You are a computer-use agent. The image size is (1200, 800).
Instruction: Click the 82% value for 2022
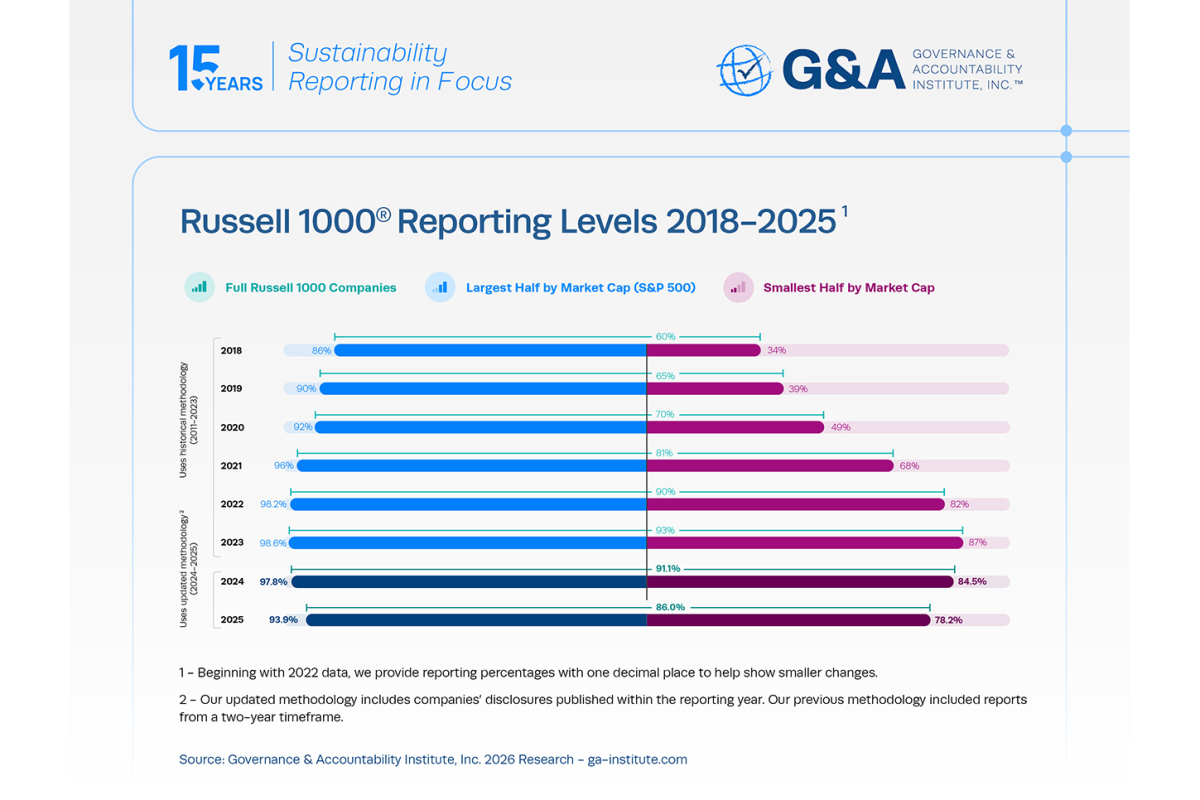[959, 505]
